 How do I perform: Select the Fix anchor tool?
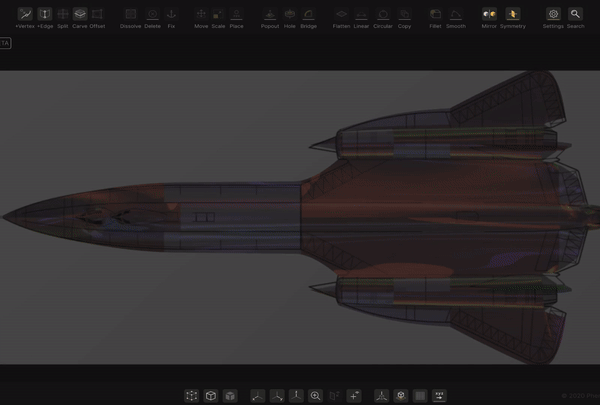coord(171,18)
